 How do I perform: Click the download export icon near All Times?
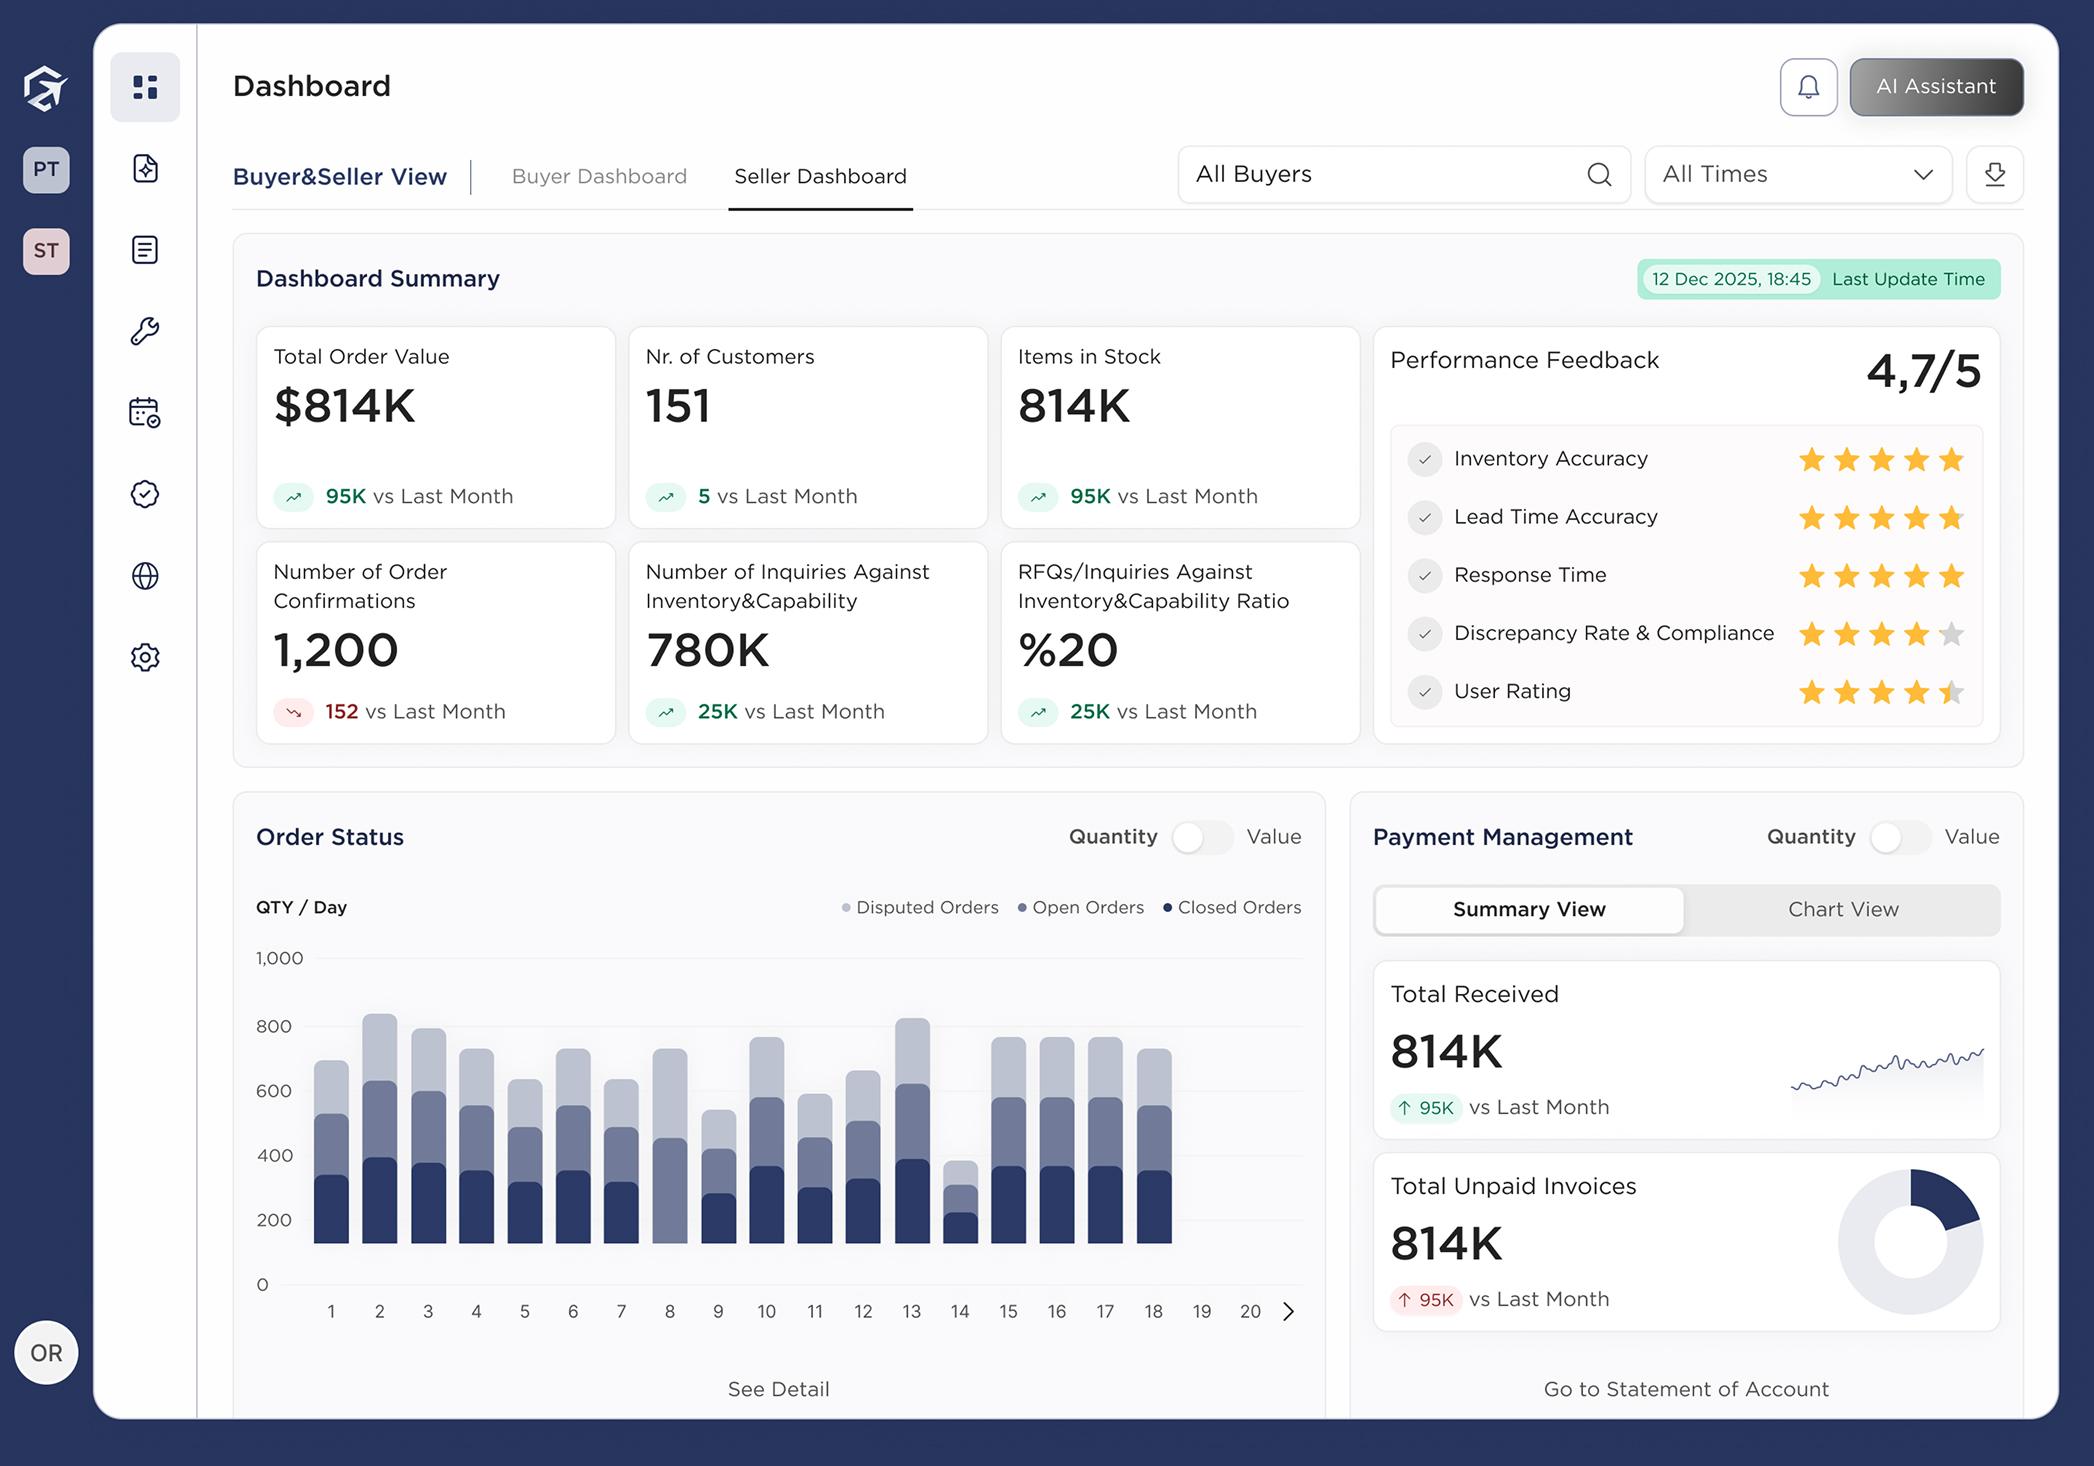pos(1995,174)
